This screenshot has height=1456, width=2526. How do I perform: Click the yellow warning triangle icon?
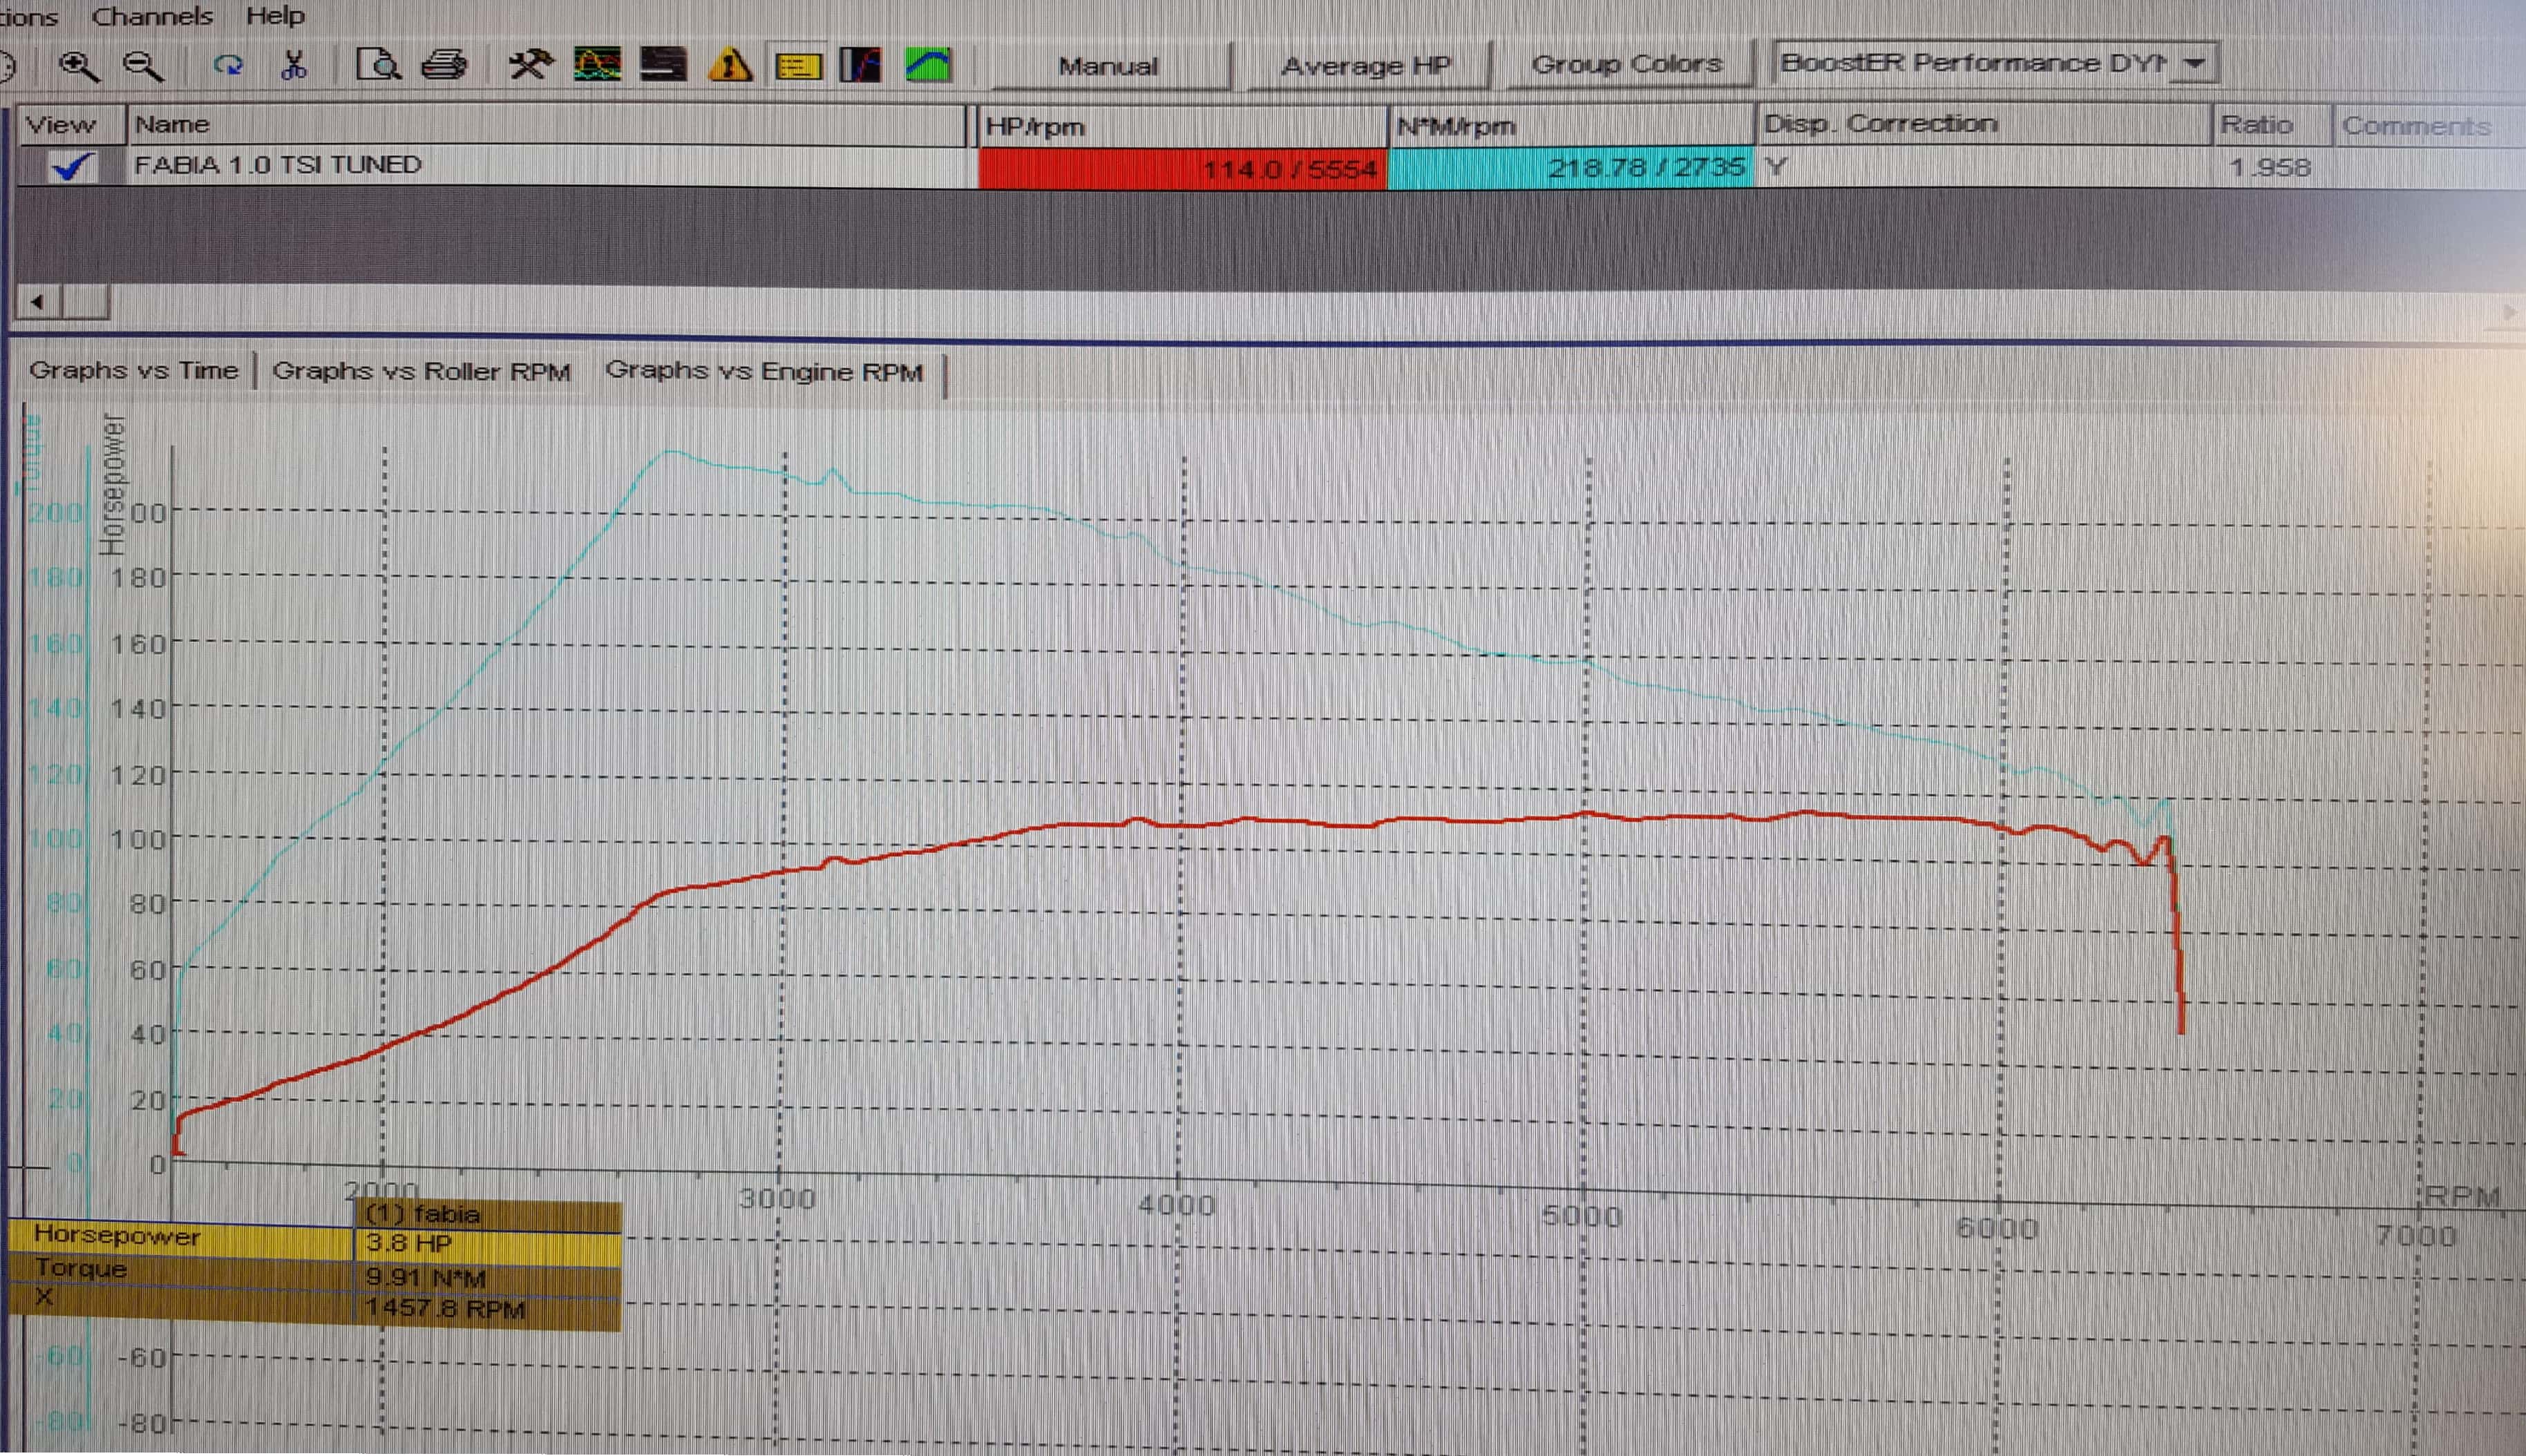coord(729,66)
